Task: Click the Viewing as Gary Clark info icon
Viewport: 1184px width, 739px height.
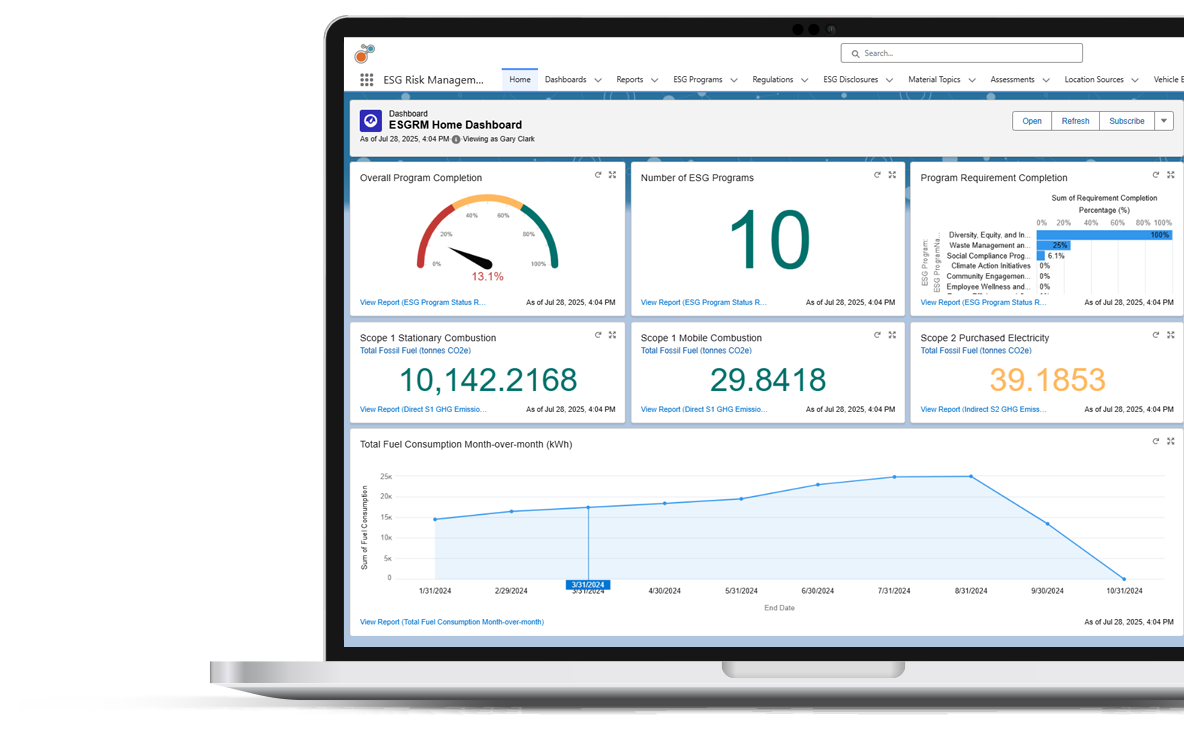Action: pos(456,139)
